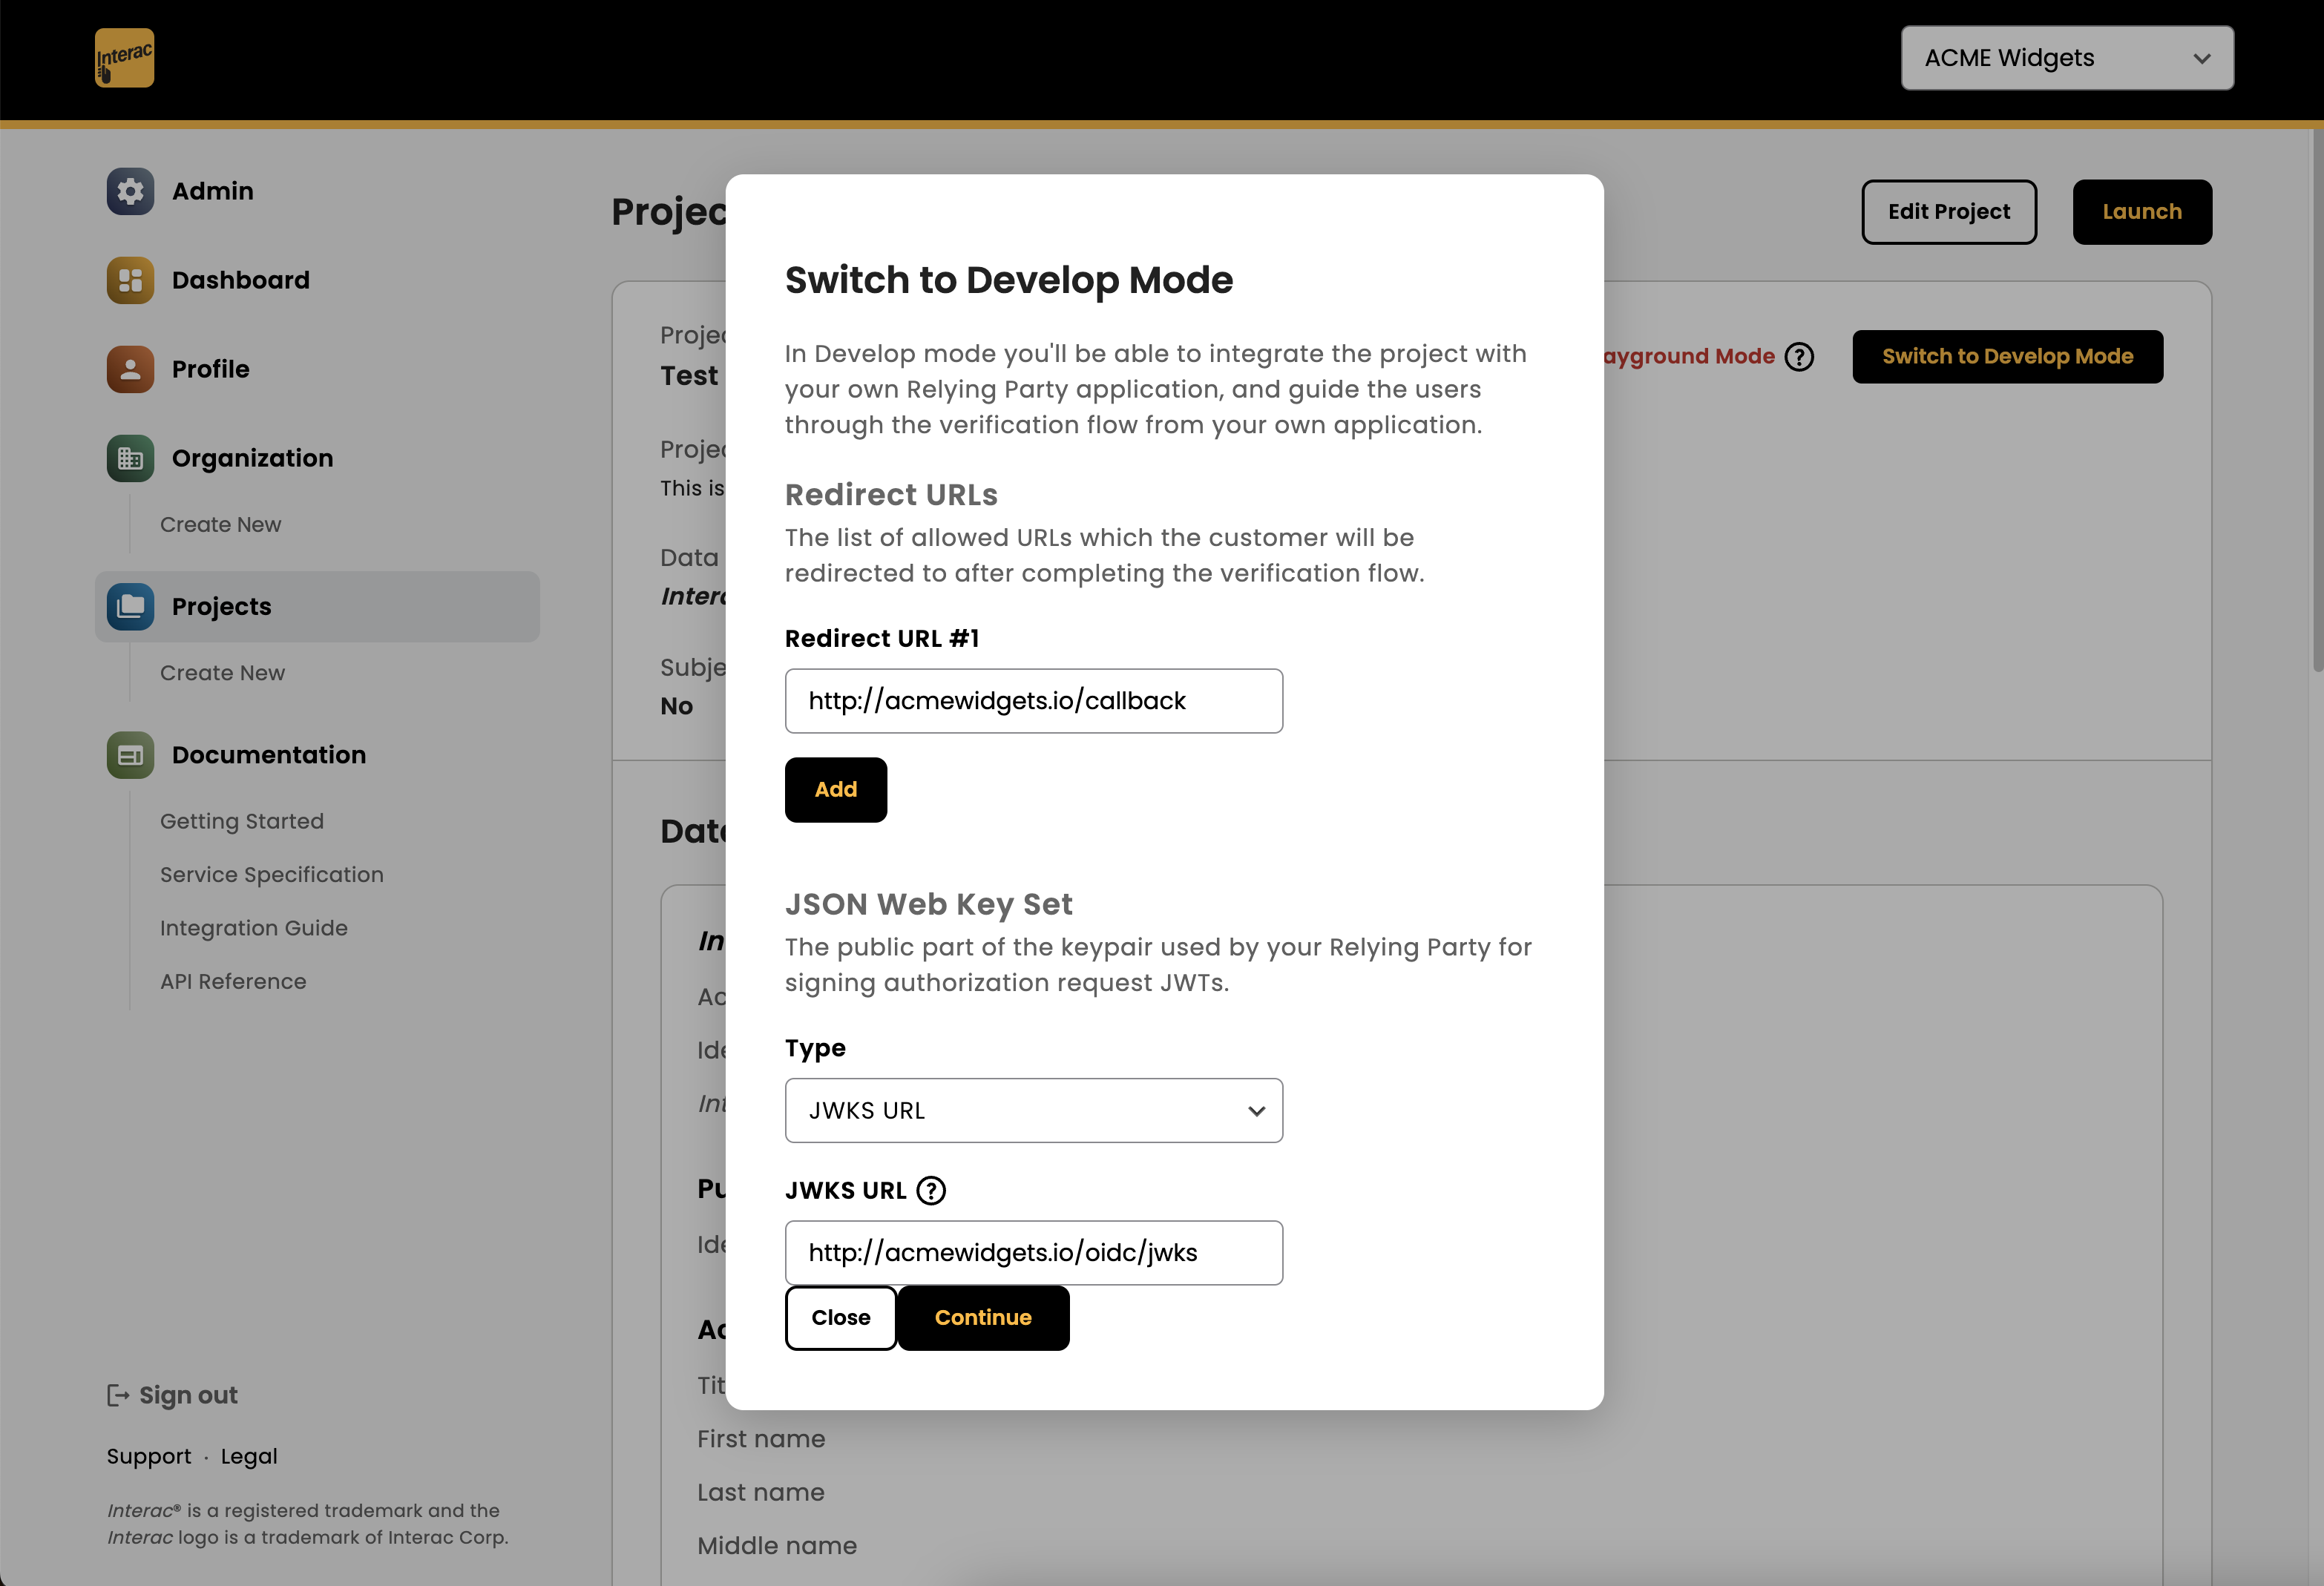Image resolution: width=2324 pixels, height=1586 pixels.
Task: Add another redirect URL
Action: (835, 789)
